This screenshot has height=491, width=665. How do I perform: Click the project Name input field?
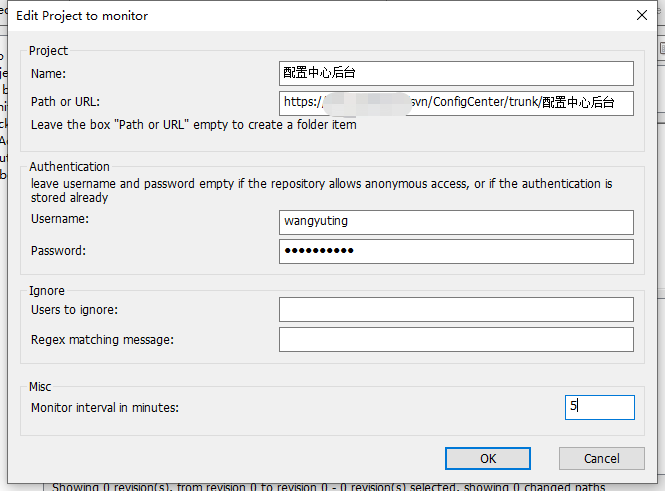tap(456, 73)
